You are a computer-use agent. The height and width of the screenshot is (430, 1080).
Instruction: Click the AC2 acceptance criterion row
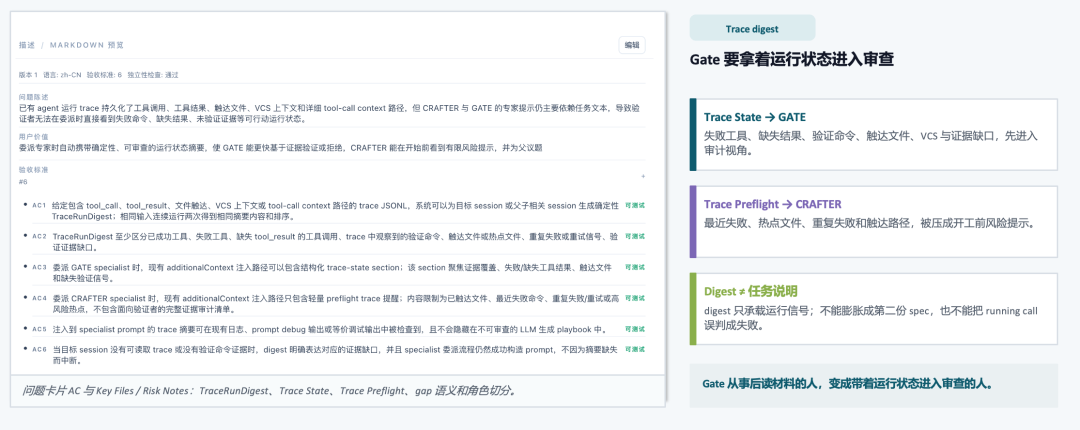click(333, 241)
